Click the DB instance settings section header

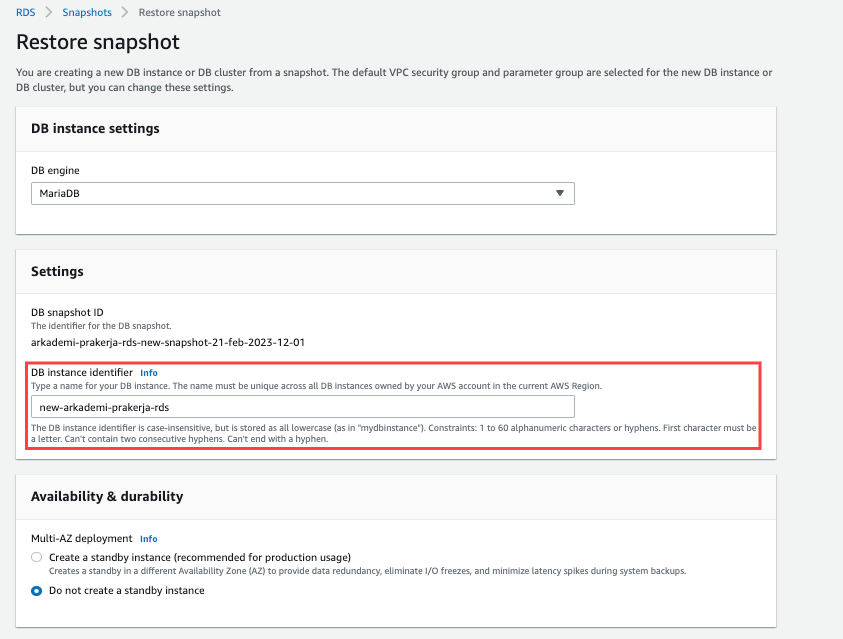[x=95, y=128]
